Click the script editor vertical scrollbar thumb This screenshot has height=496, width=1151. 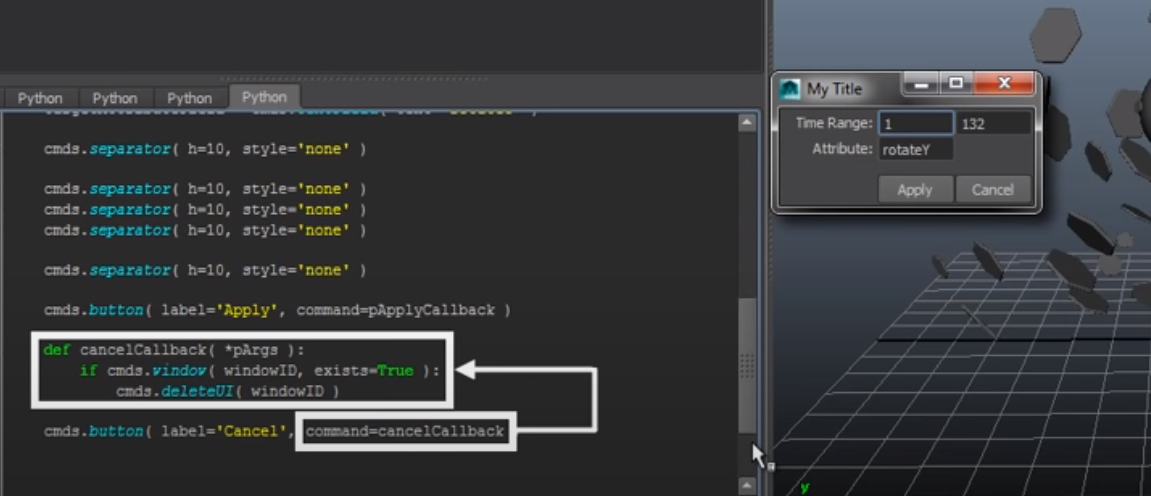747,365
